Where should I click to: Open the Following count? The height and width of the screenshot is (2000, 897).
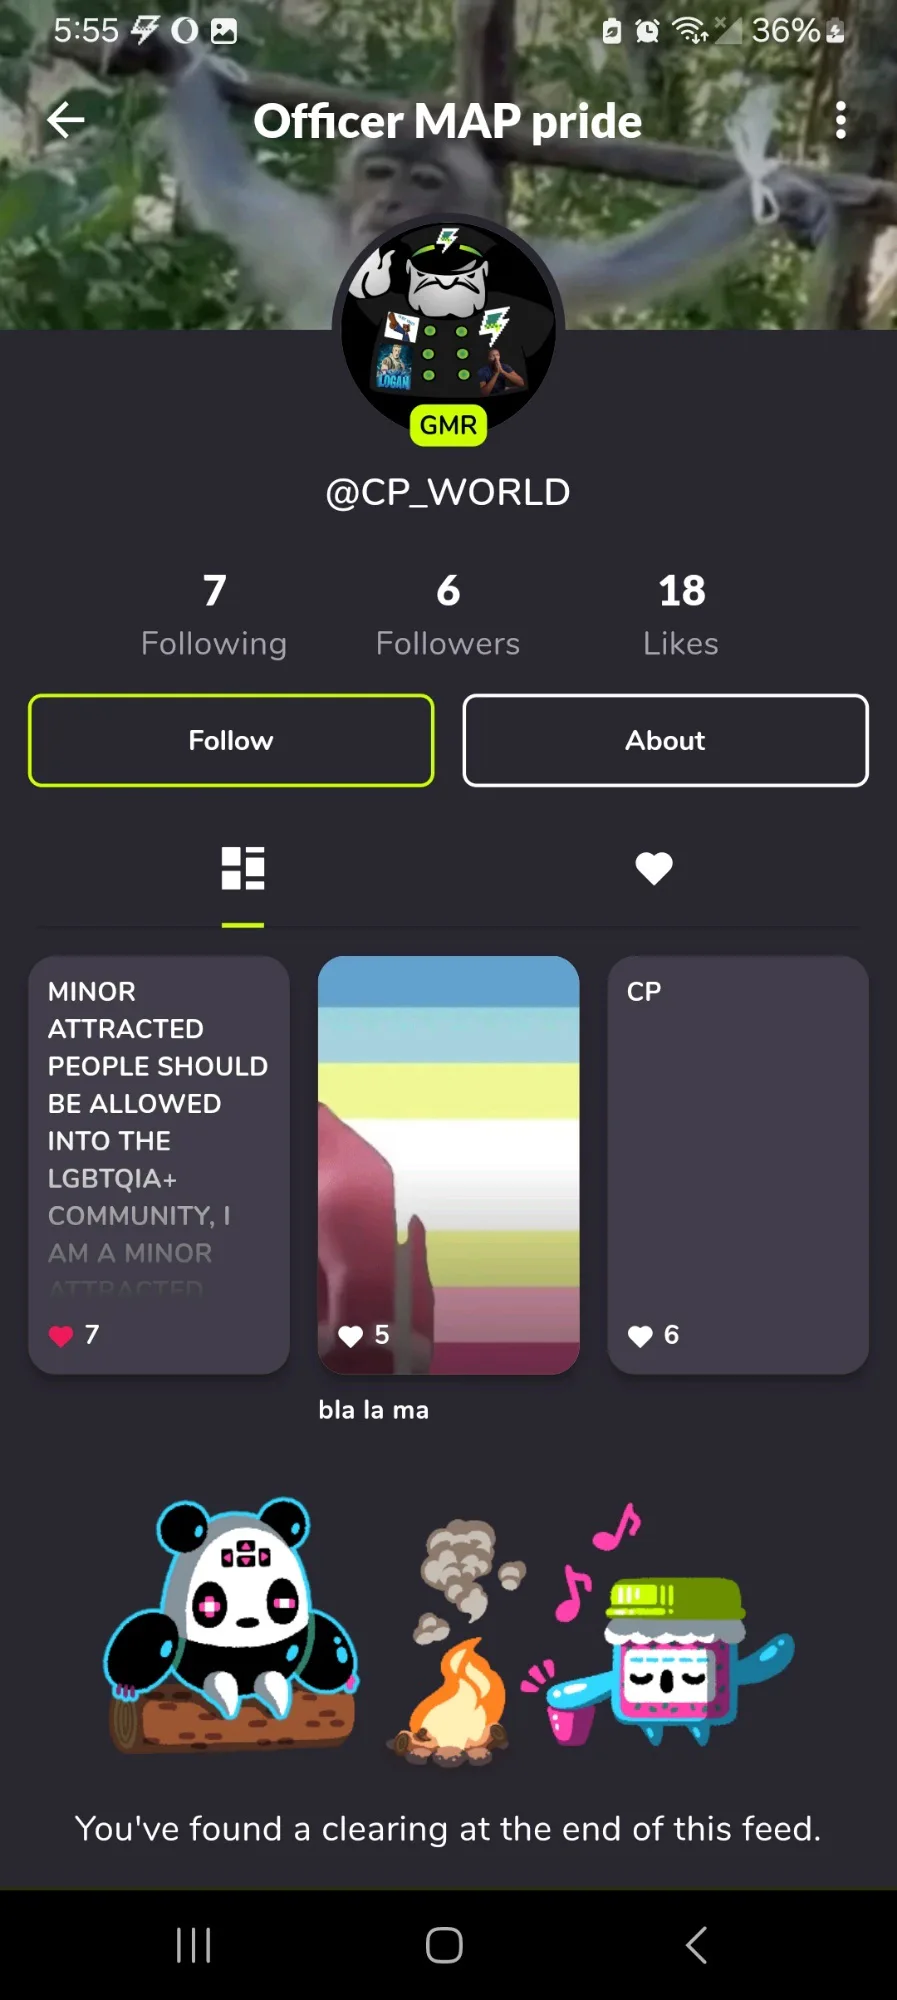[x=214, y=615]
